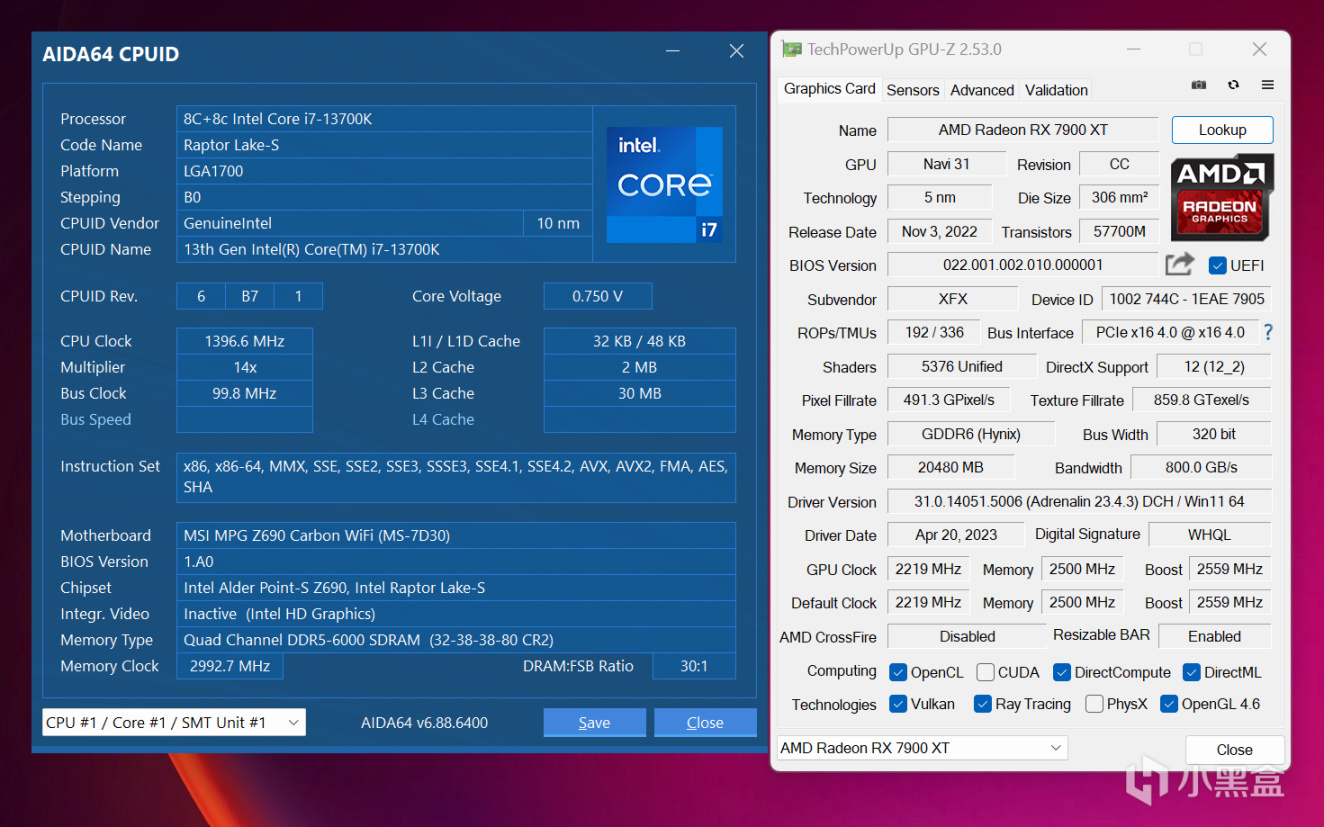The image size is (1324, 827).
Task: Click the Subvendor value "XFX"
Action: (x=953, y=299)
